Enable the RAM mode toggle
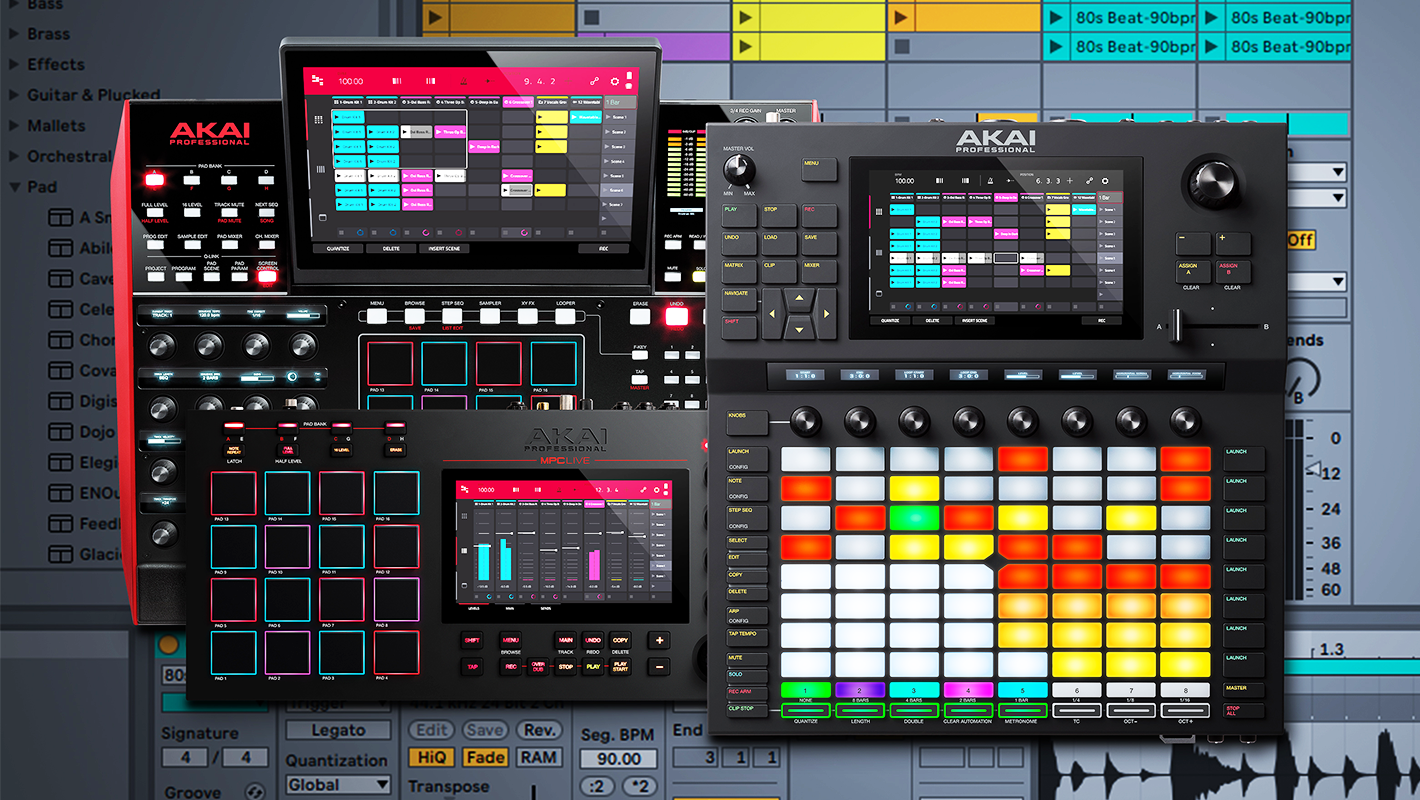The width and height of the screenshot is (1420, 800). pos(538,757)
